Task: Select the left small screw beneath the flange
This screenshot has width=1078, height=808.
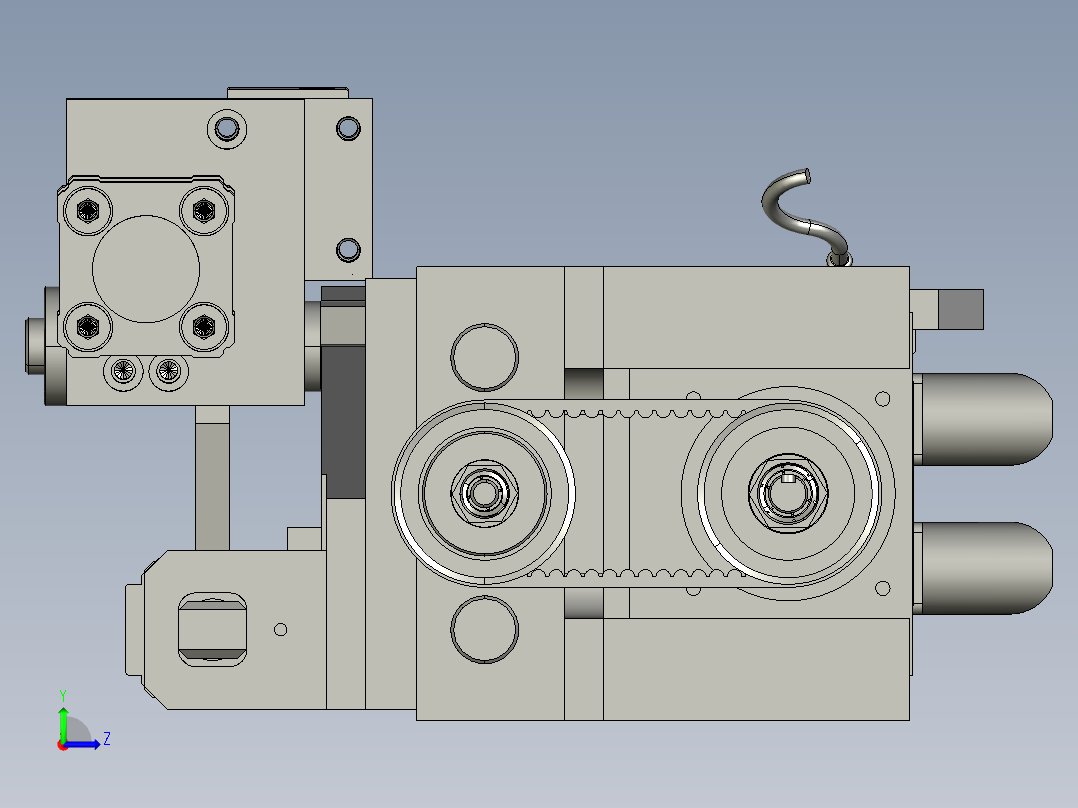Action: click(x=123, y=371)
